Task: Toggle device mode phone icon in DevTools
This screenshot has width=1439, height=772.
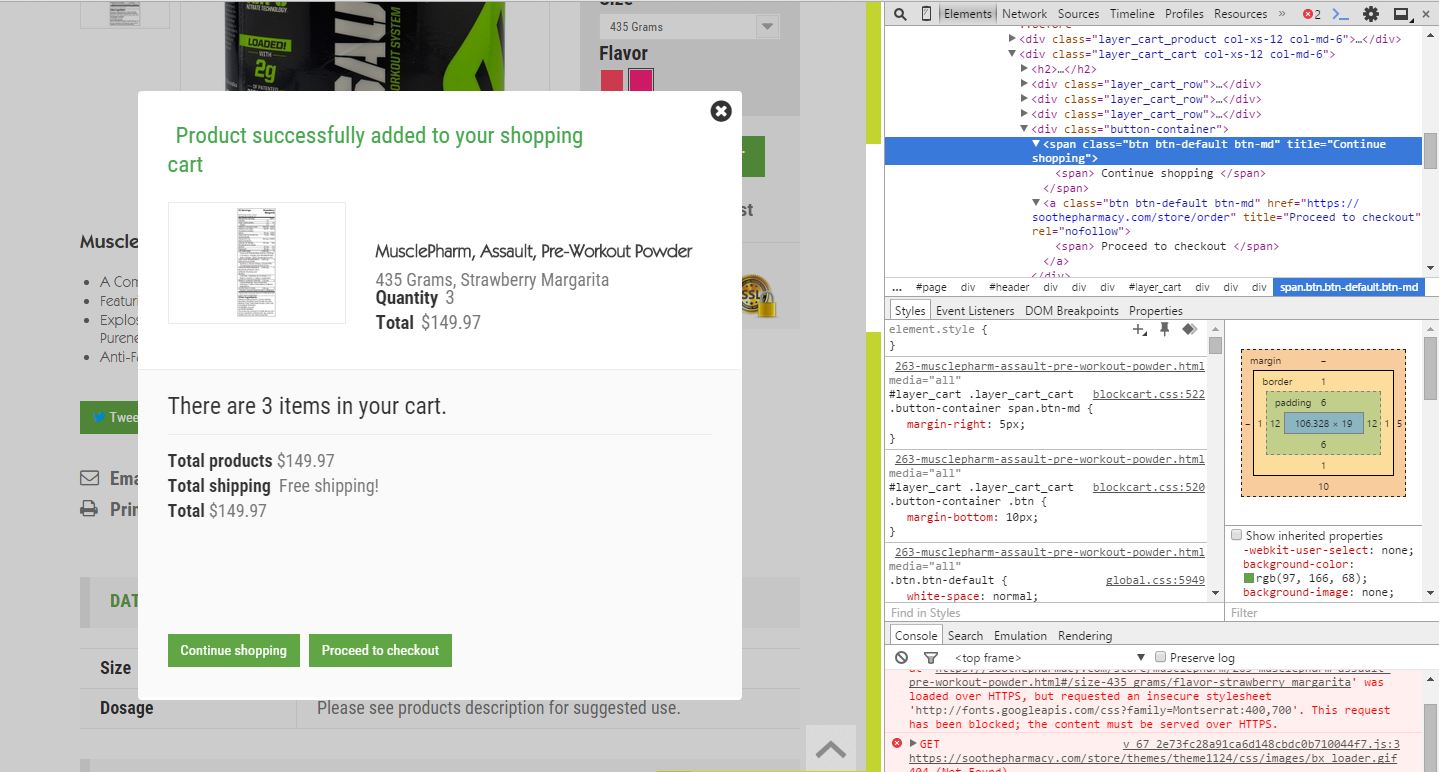Action: 927,14
